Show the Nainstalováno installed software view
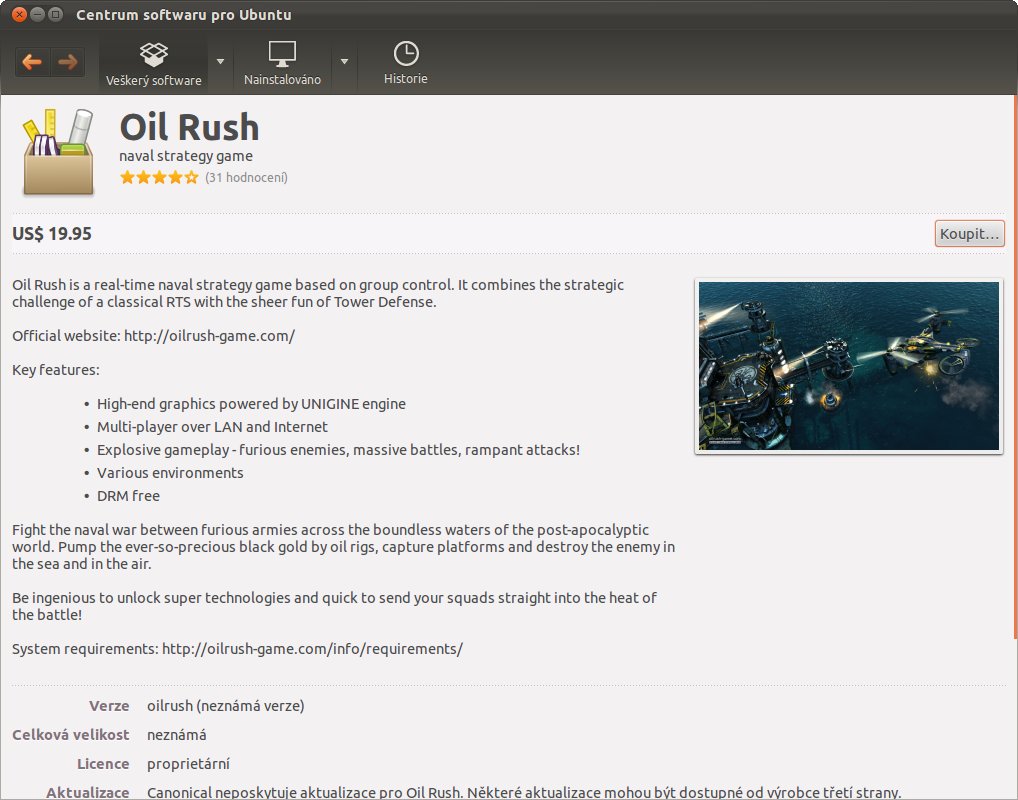 [282, 64]
